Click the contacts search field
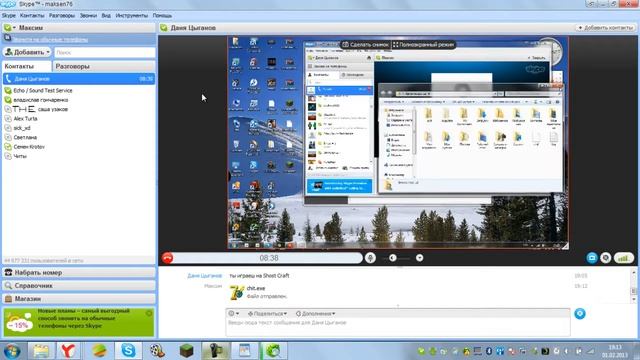Image resolution: width=640 pixels, height=360 pixels. (x=104, y=52)
